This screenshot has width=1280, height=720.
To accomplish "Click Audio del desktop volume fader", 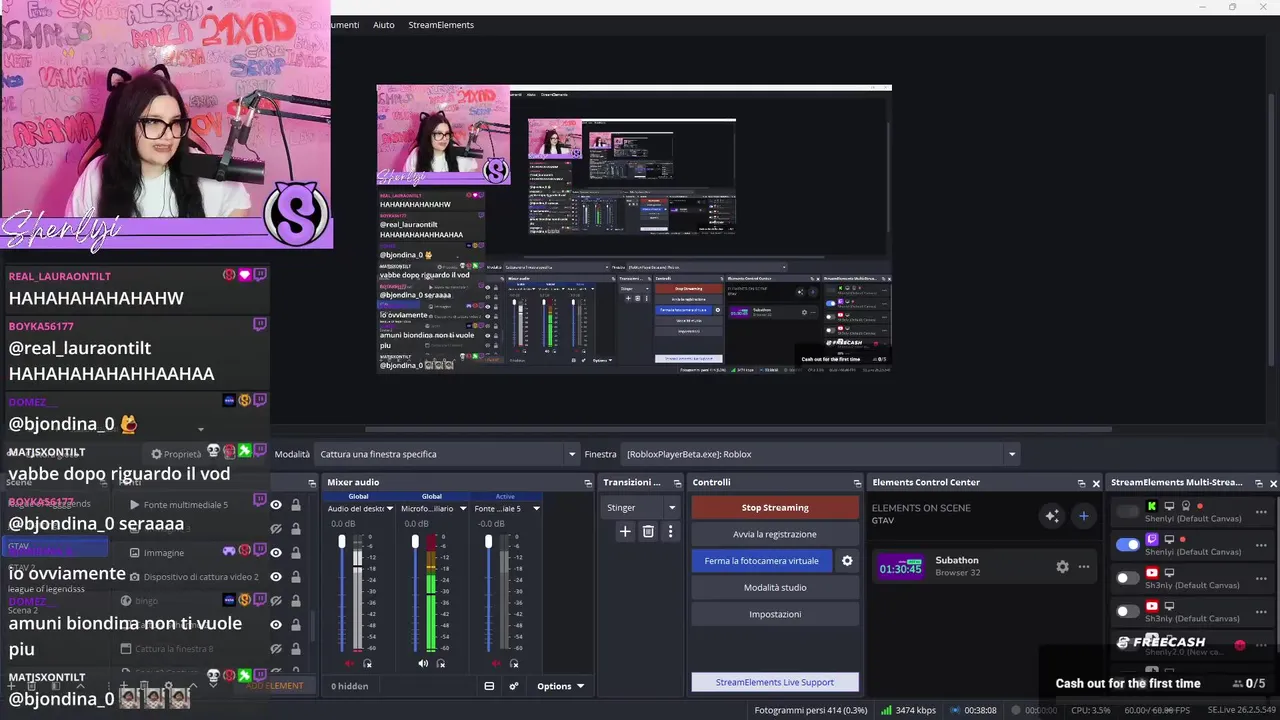I will (342, 542).
